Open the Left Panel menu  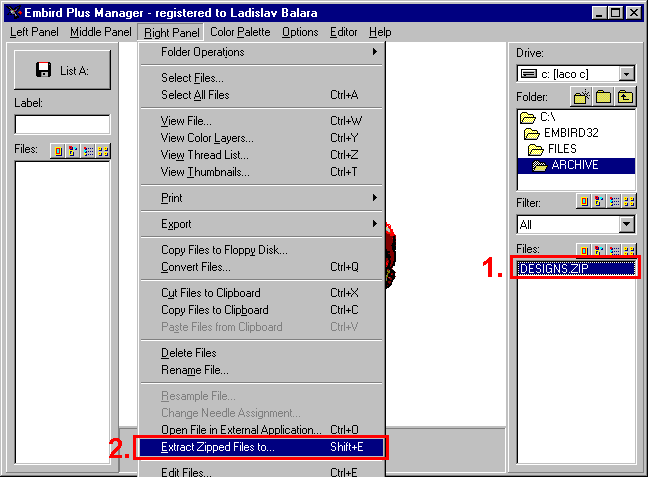(x=34, y=32)
